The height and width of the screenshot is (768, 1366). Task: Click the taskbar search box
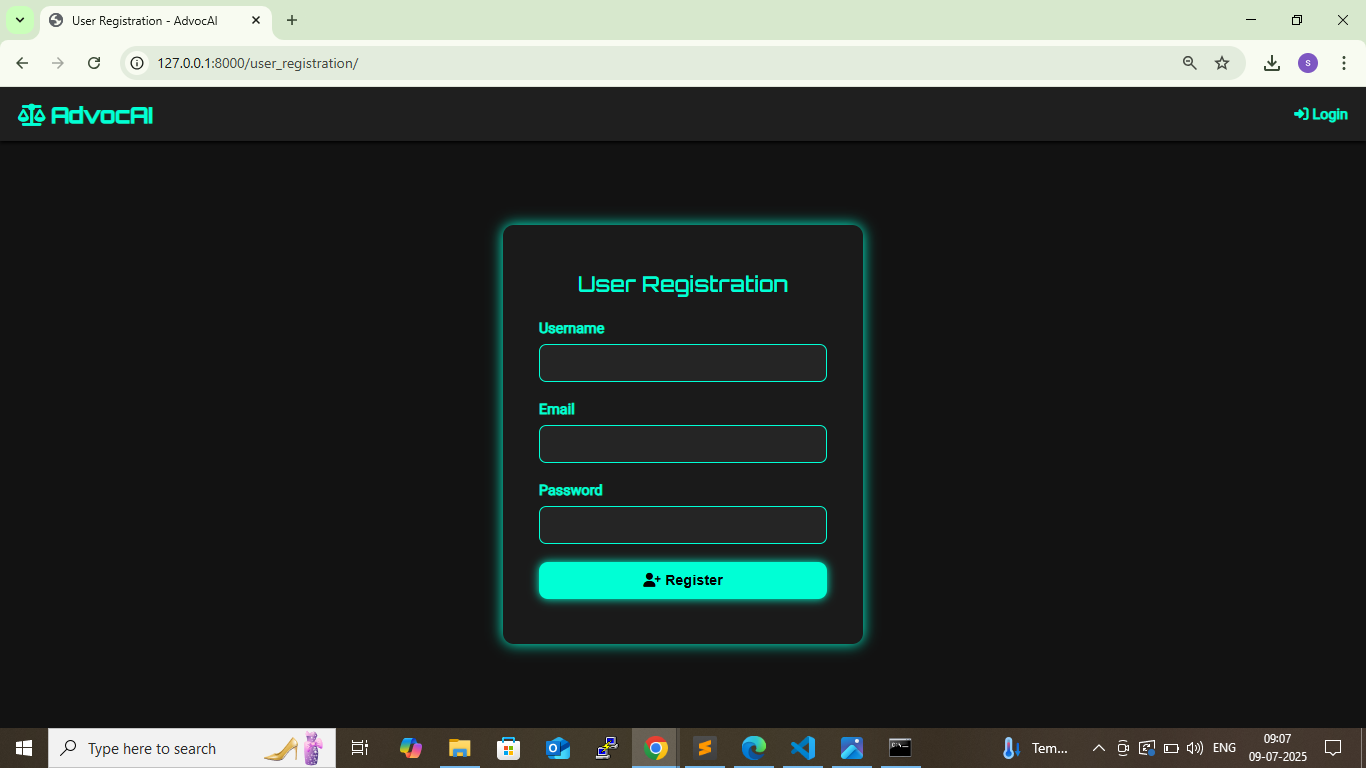[x=191, y=748]
